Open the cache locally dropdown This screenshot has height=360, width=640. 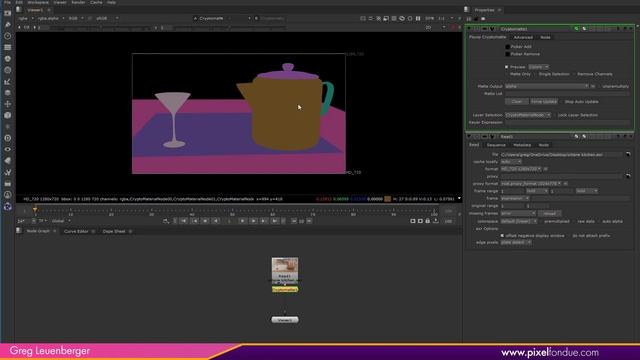(511, 162)
